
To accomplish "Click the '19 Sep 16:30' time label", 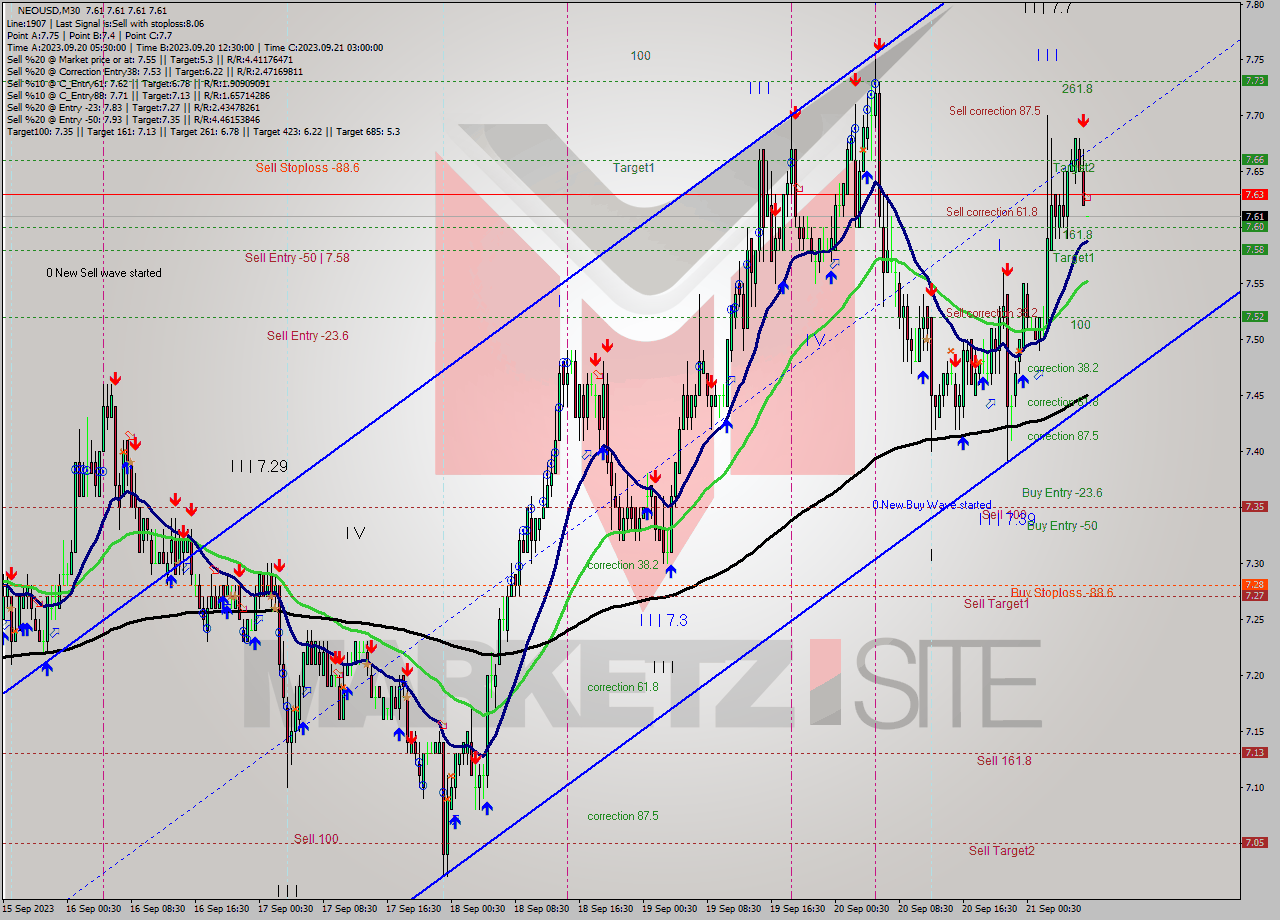I will [797, 909].
